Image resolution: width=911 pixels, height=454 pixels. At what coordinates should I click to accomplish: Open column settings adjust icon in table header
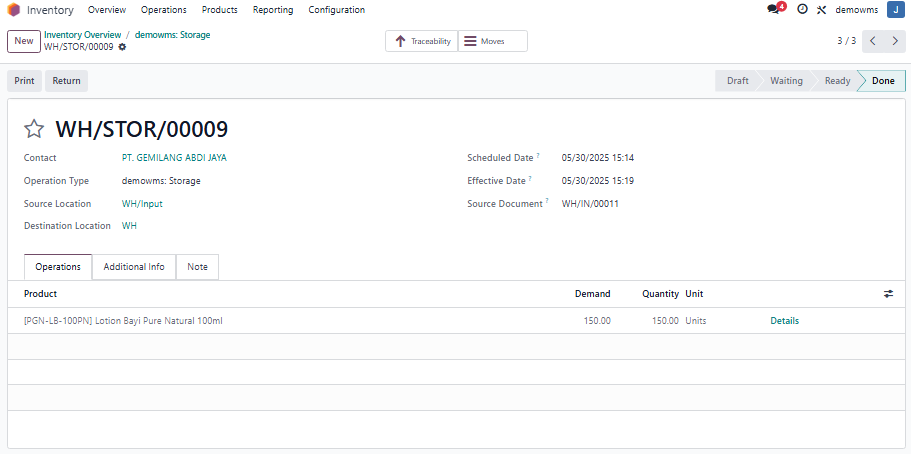[x=888, y=294]
